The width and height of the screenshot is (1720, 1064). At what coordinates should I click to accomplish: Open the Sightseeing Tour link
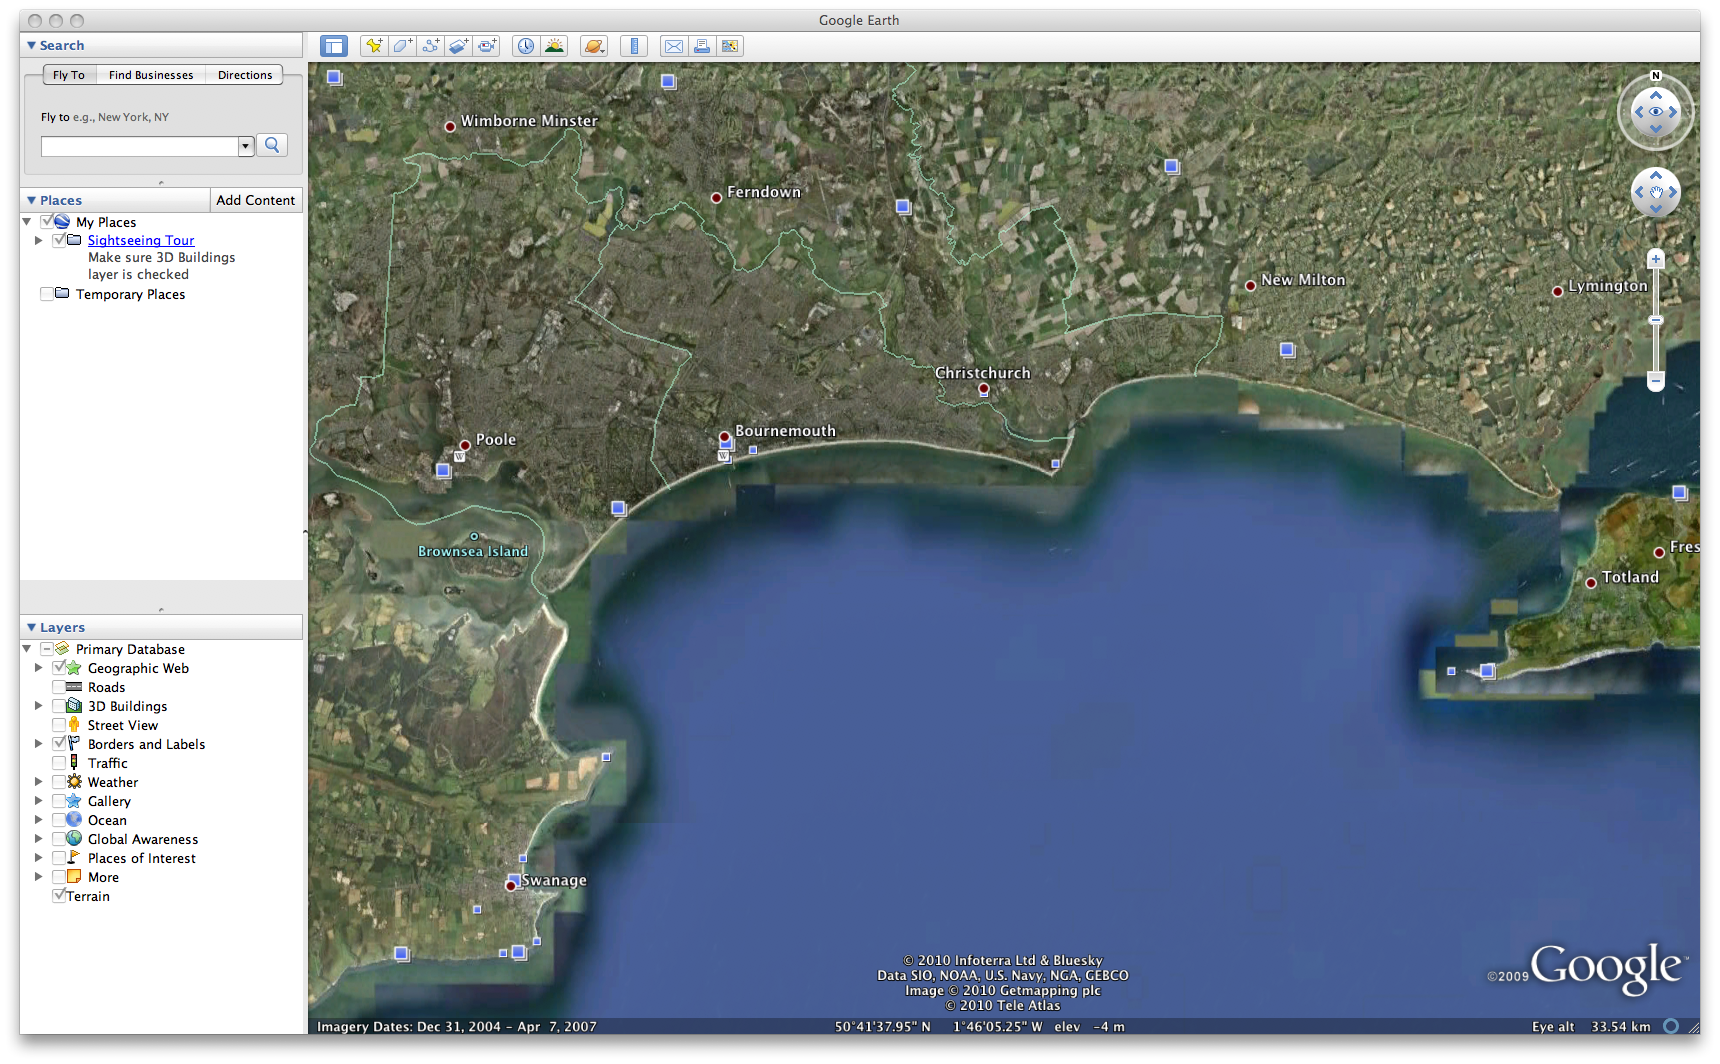click(141, 240)
